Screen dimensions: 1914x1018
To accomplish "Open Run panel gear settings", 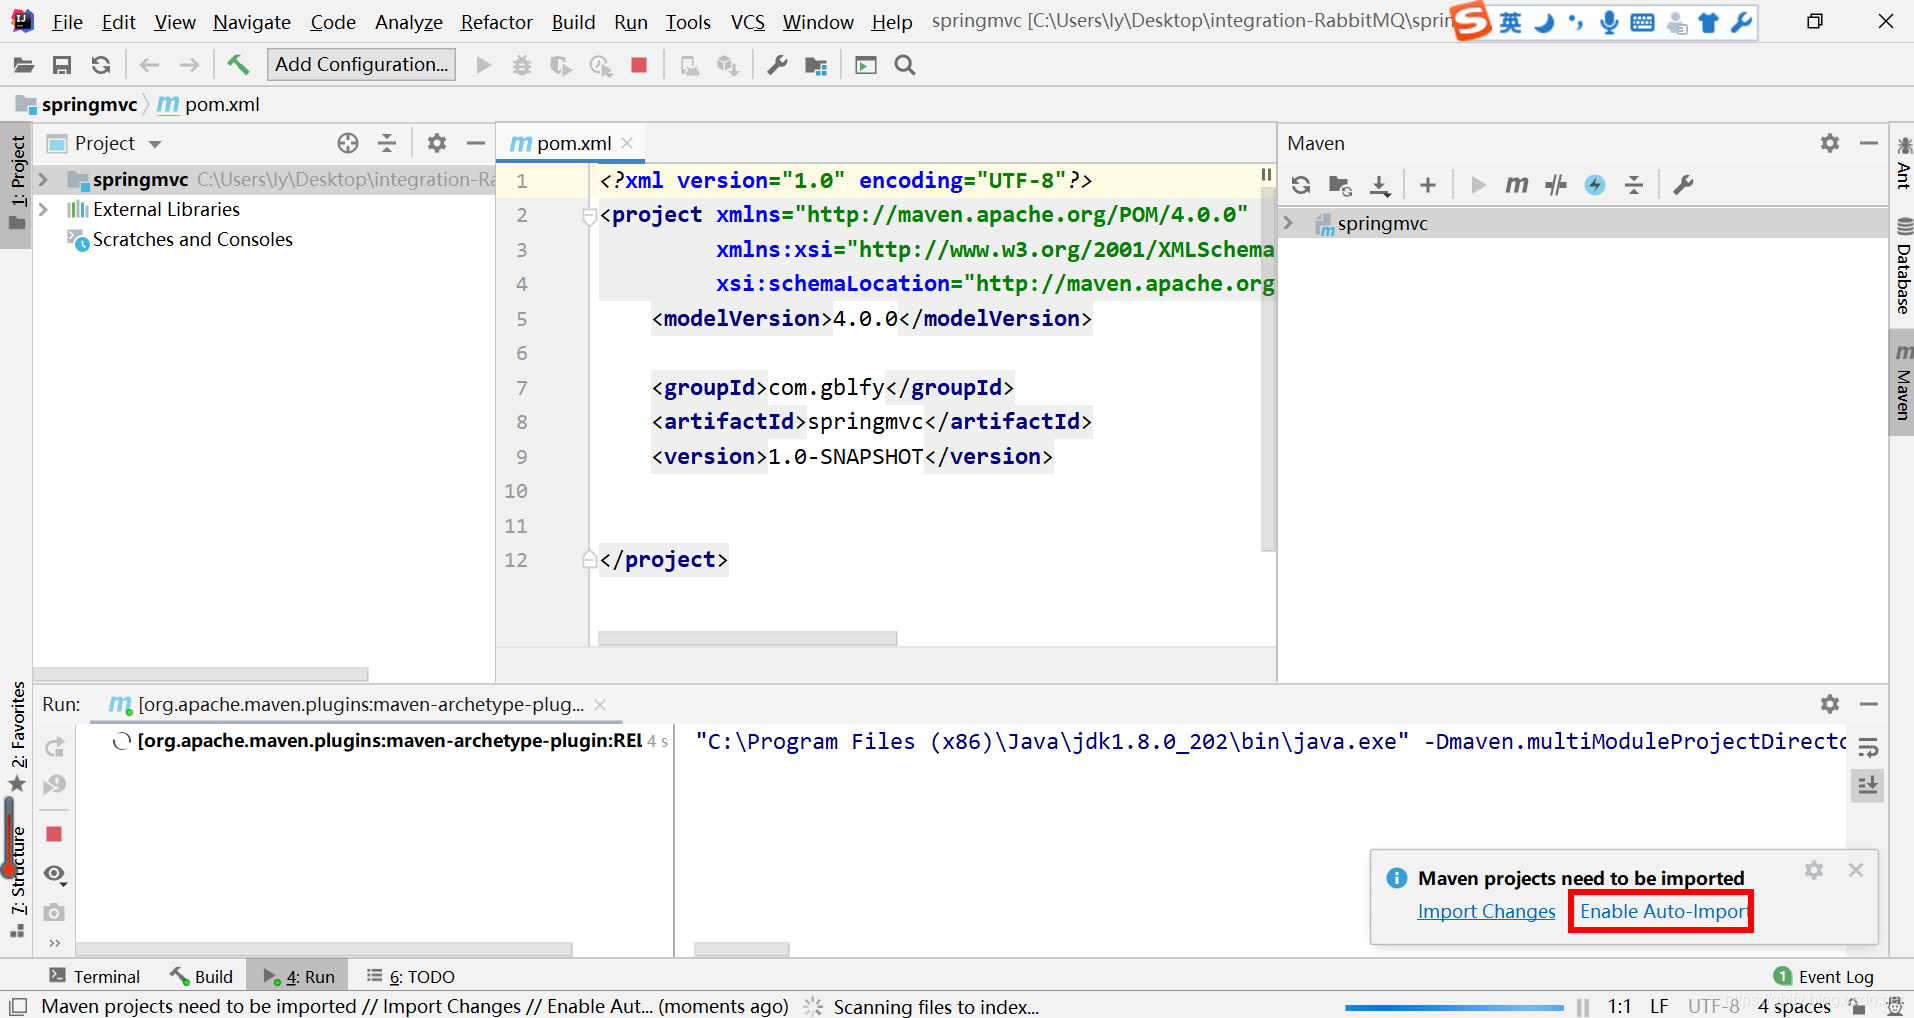I will [1830, 704].
